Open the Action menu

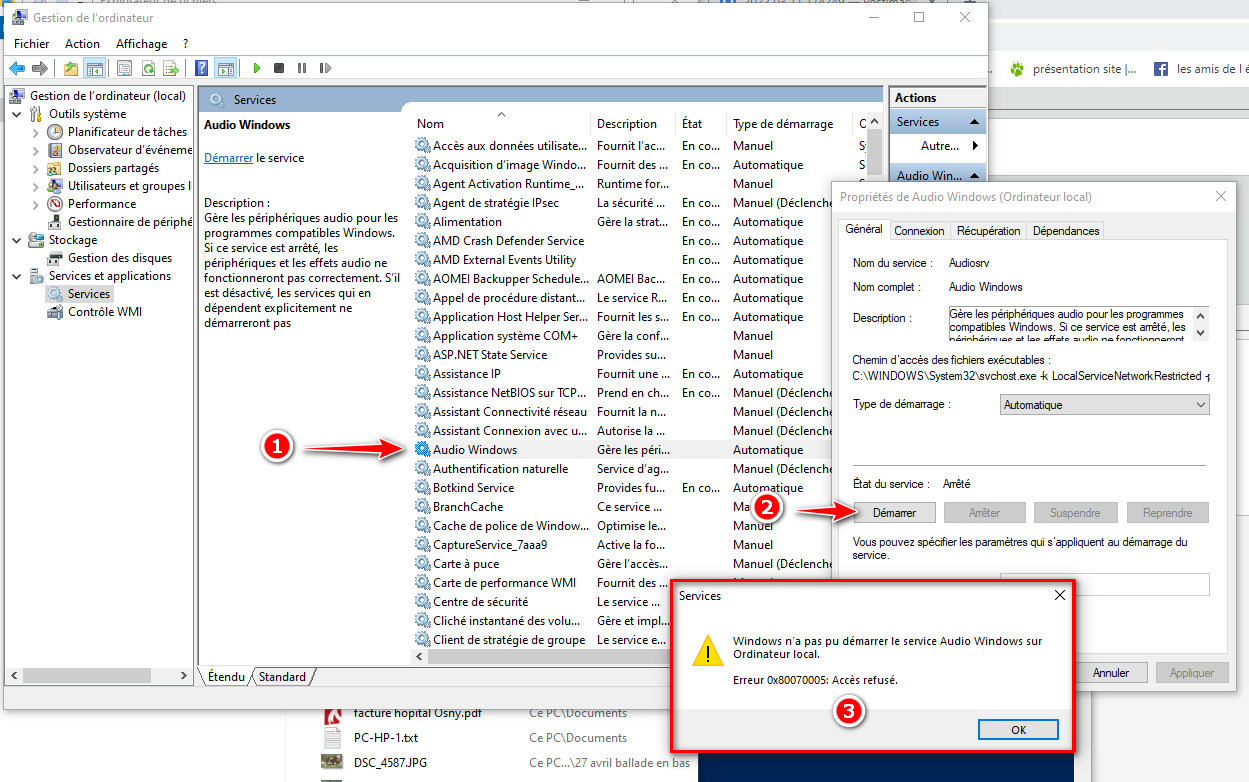[x=82, y=44]
